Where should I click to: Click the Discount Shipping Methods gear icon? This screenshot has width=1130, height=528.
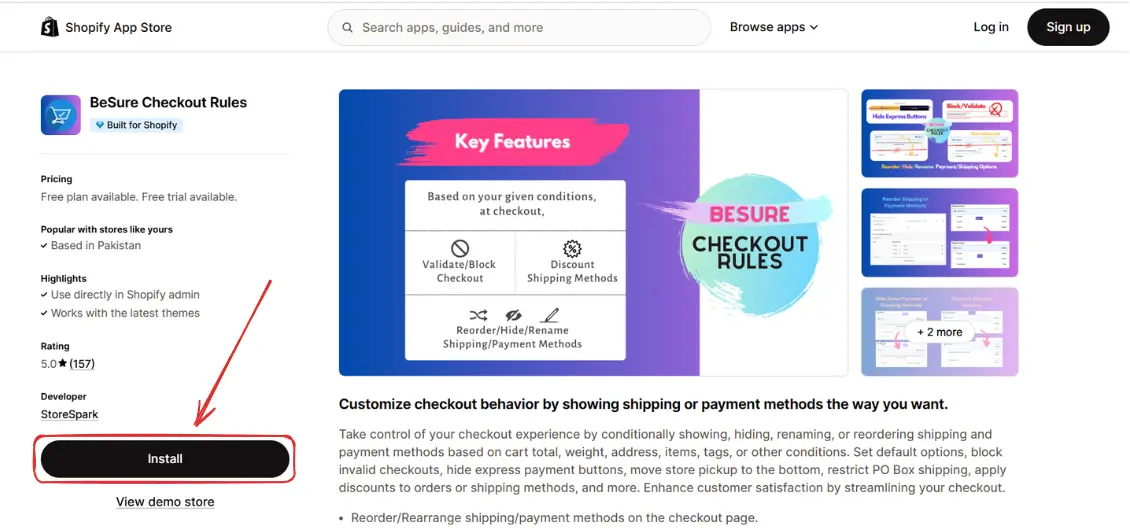(x=572, y=248)
